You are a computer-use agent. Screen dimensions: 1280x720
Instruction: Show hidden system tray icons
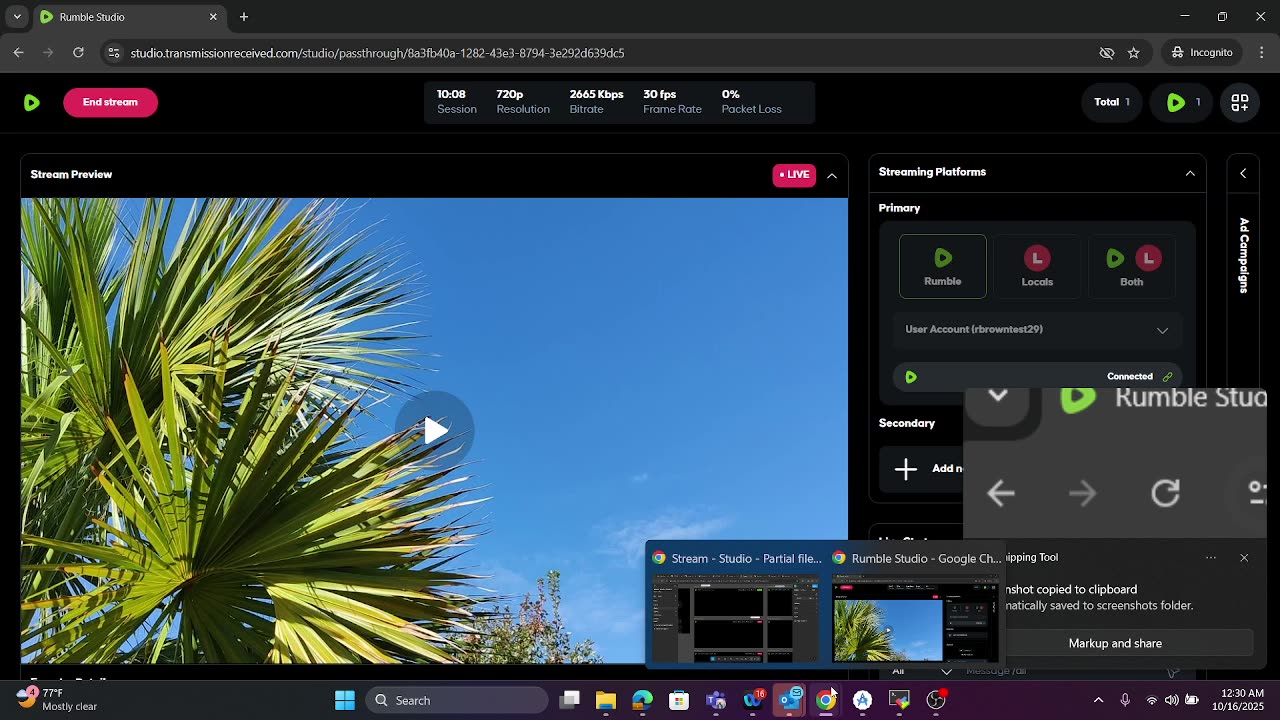1098,700
